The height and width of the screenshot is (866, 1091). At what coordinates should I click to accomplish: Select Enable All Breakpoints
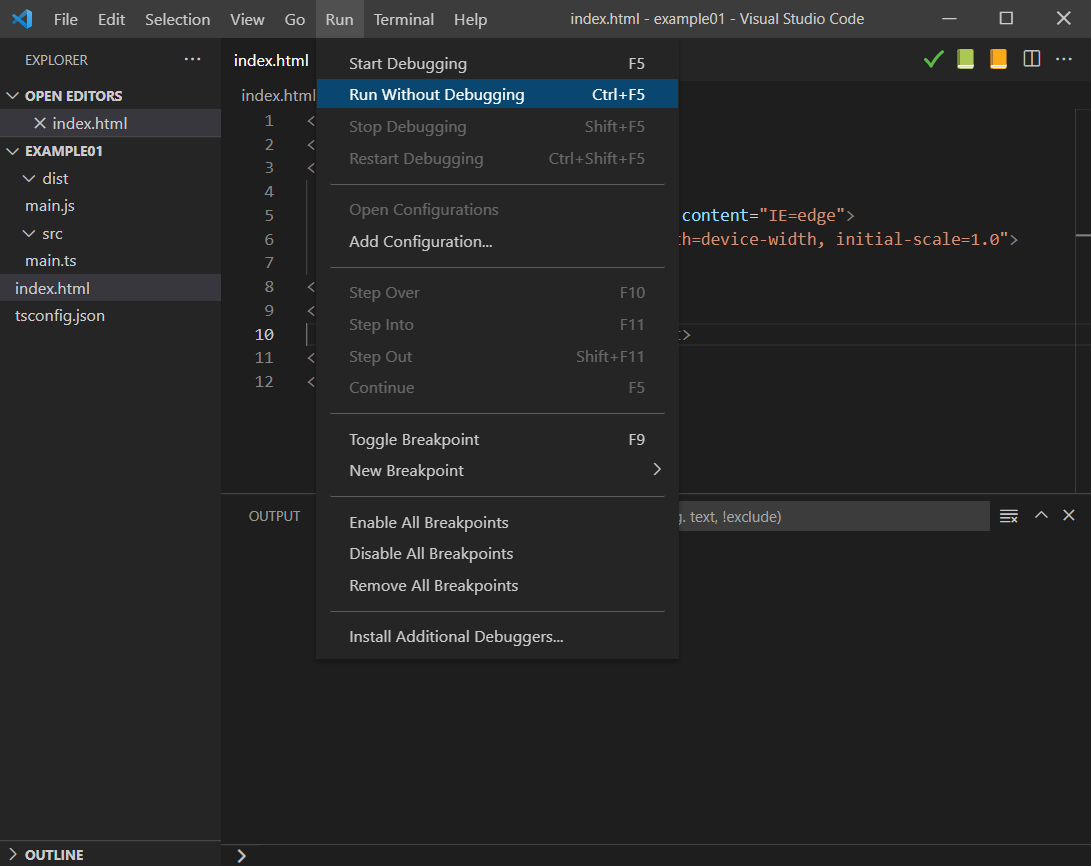tap(497, 522)
